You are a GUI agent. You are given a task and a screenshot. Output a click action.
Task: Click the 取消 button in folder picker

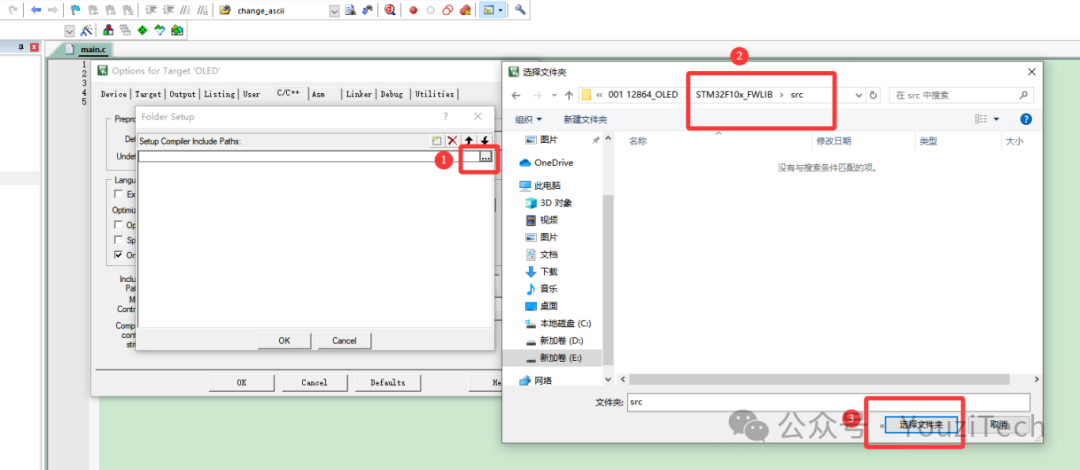tap(999, 425)
